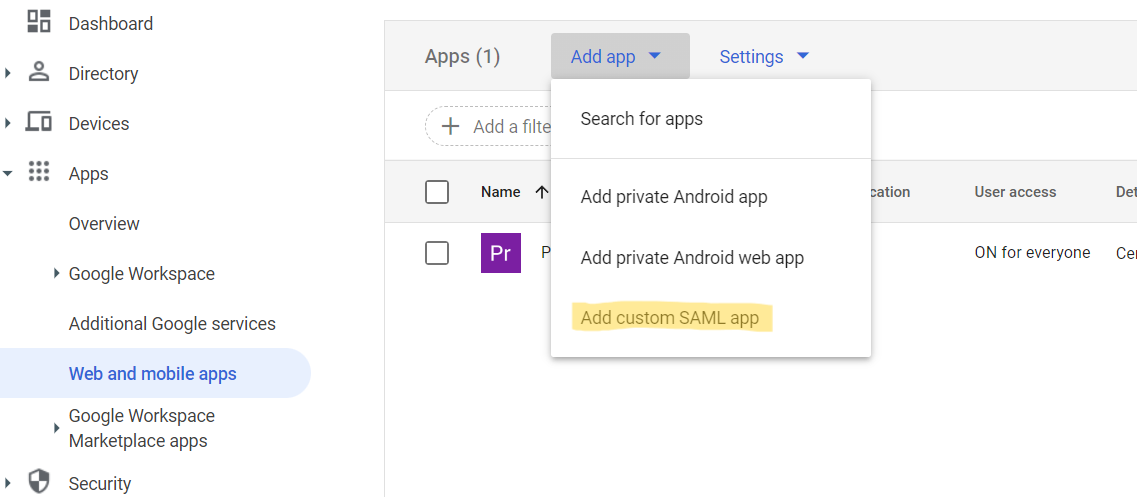The image size is (1137, 497).
Task: Expand the Directory section arrow
Action: click(x=7, y=73)
